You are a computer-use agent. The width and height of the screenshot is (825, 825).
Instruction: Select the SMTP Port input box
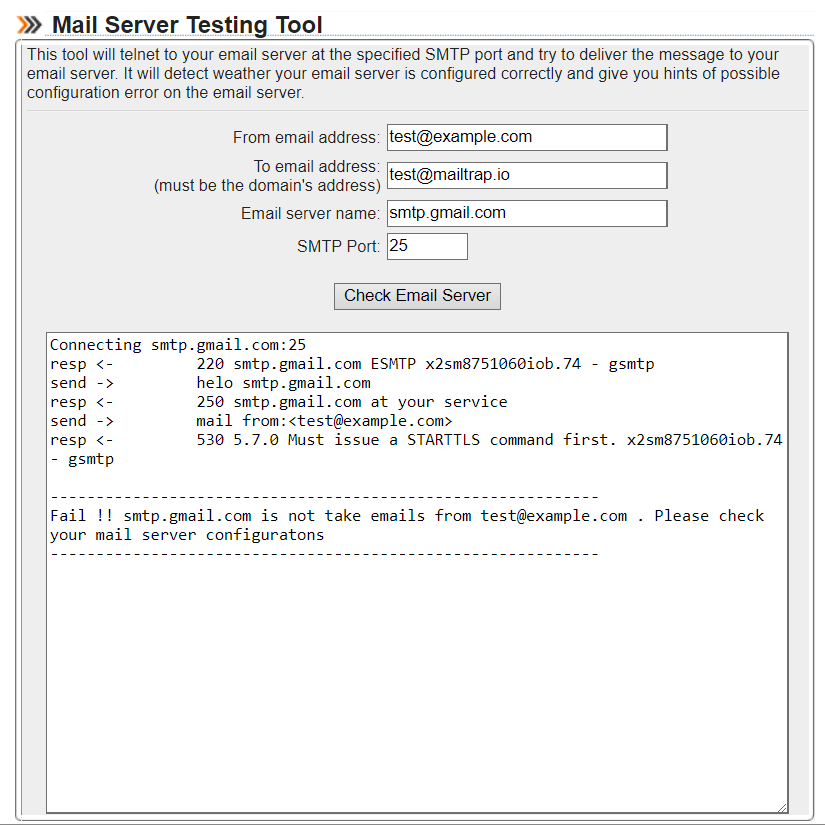tap(427, 246)
